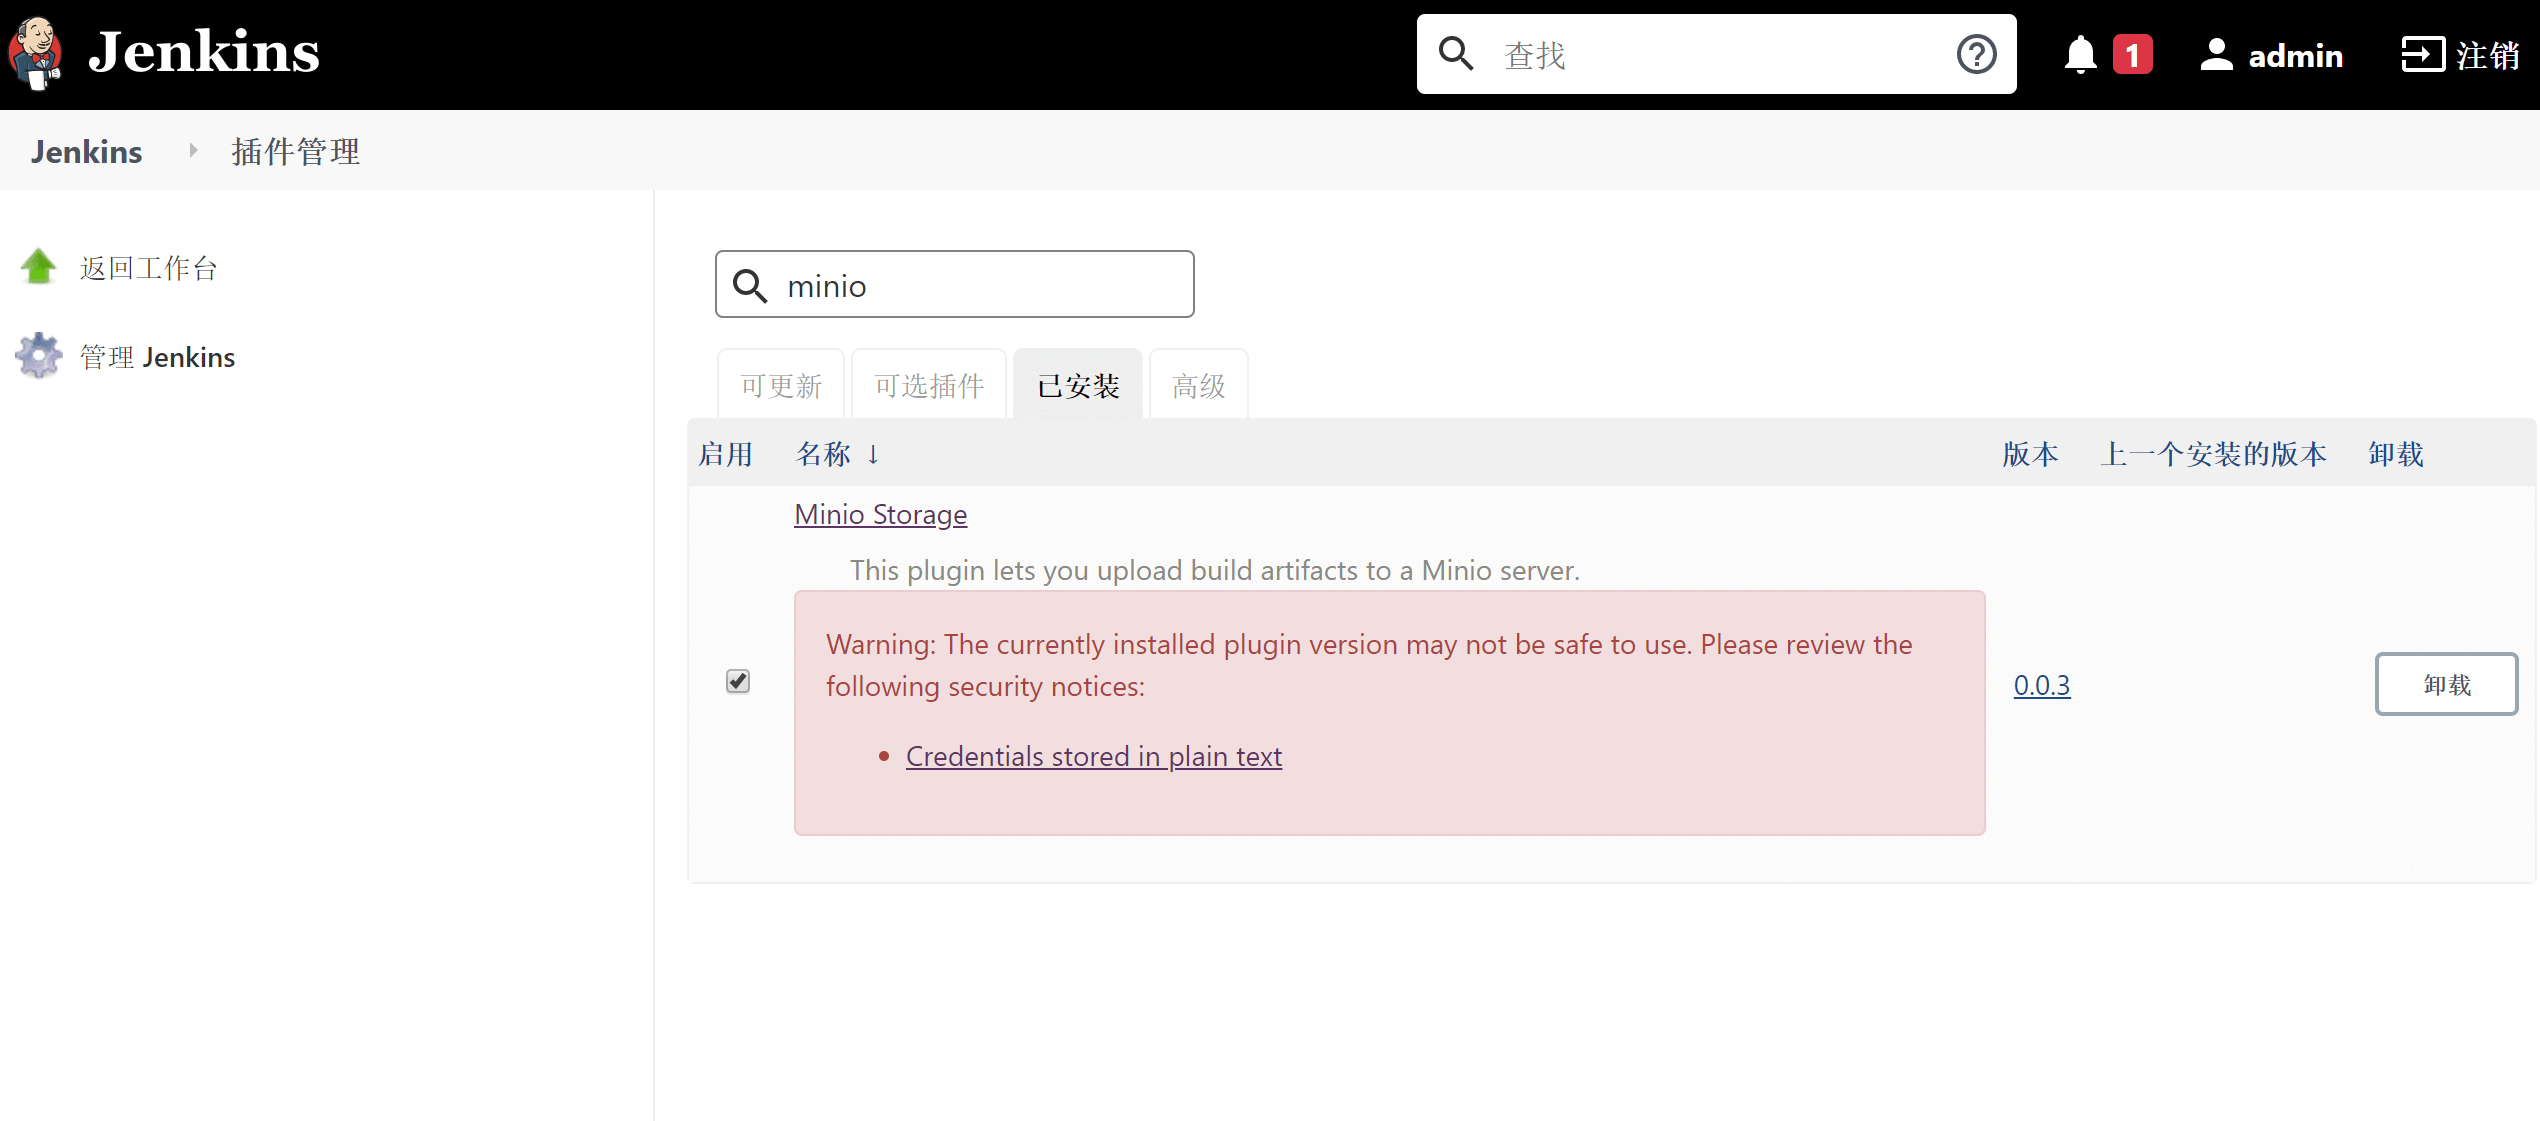Click the Jenkins butler logo

tap(35, 54)
